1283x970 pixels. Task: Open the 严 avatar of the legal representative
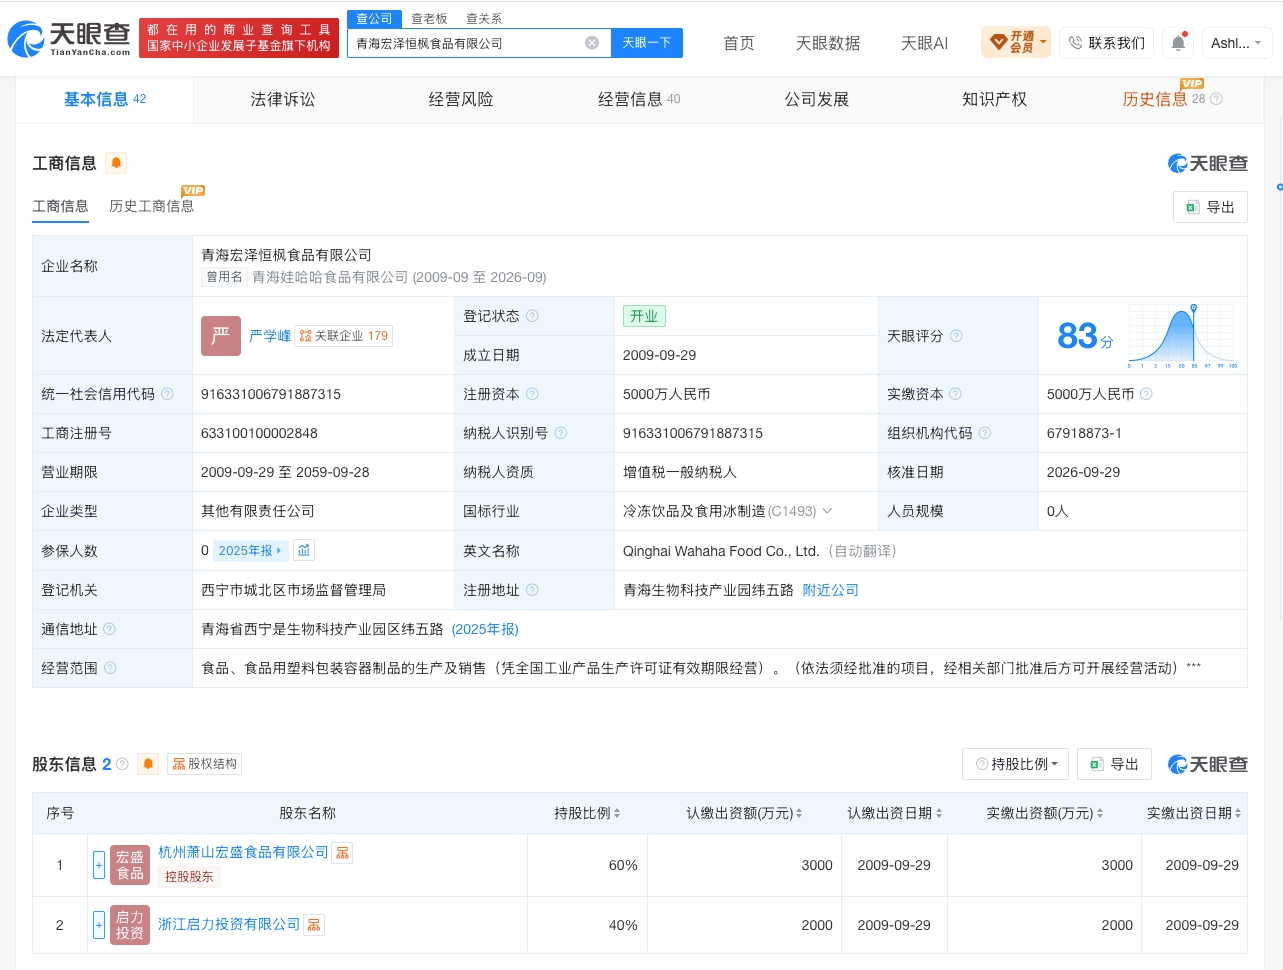(221, 336)
